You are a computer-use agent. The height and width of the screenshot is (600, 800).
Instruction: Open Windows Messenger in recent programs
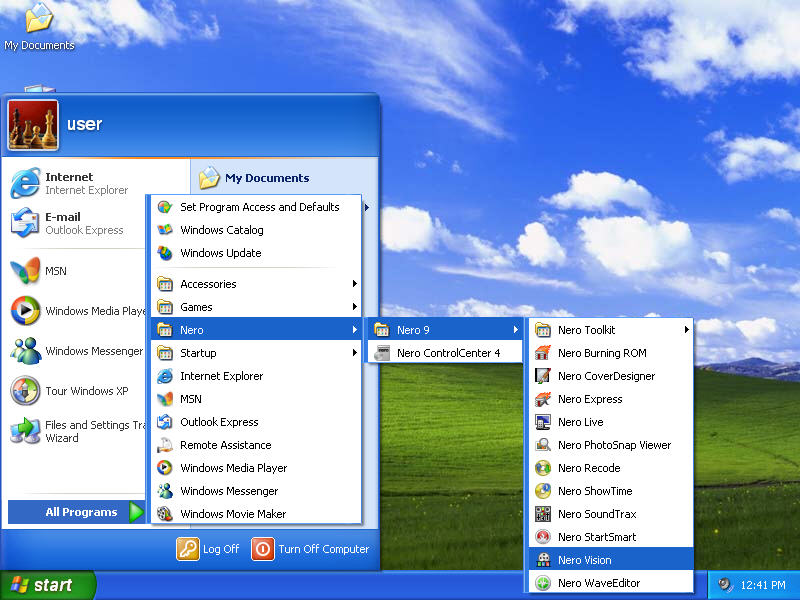coord(77,351)
